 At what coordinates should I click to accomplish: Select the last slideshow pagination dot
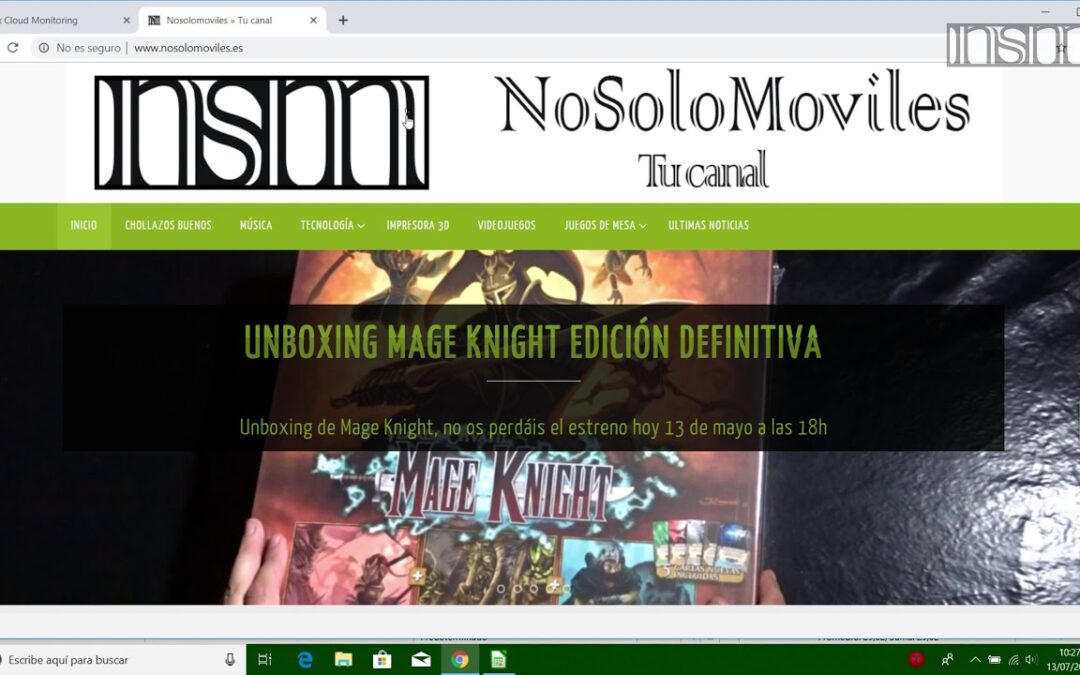(x=566, y=589)
